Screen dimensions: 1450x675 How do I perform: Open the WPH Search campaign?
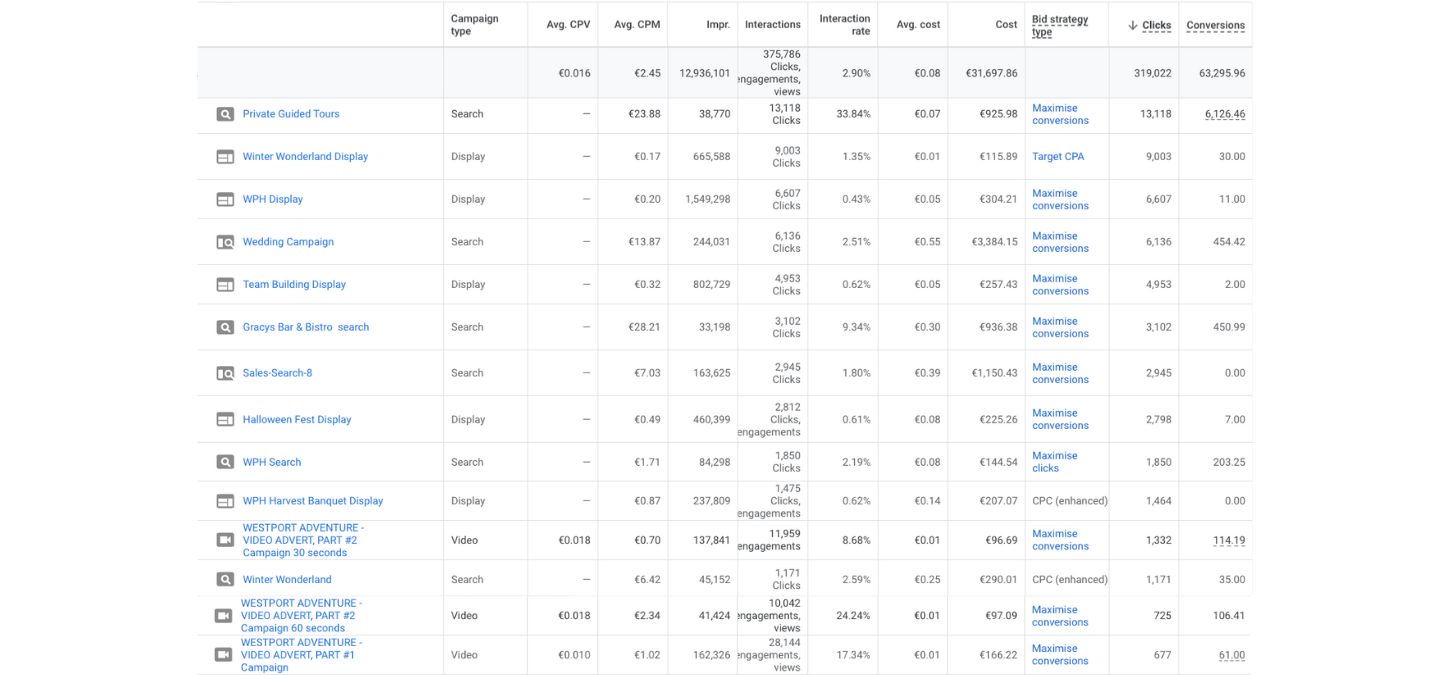(x=271, y=462)
